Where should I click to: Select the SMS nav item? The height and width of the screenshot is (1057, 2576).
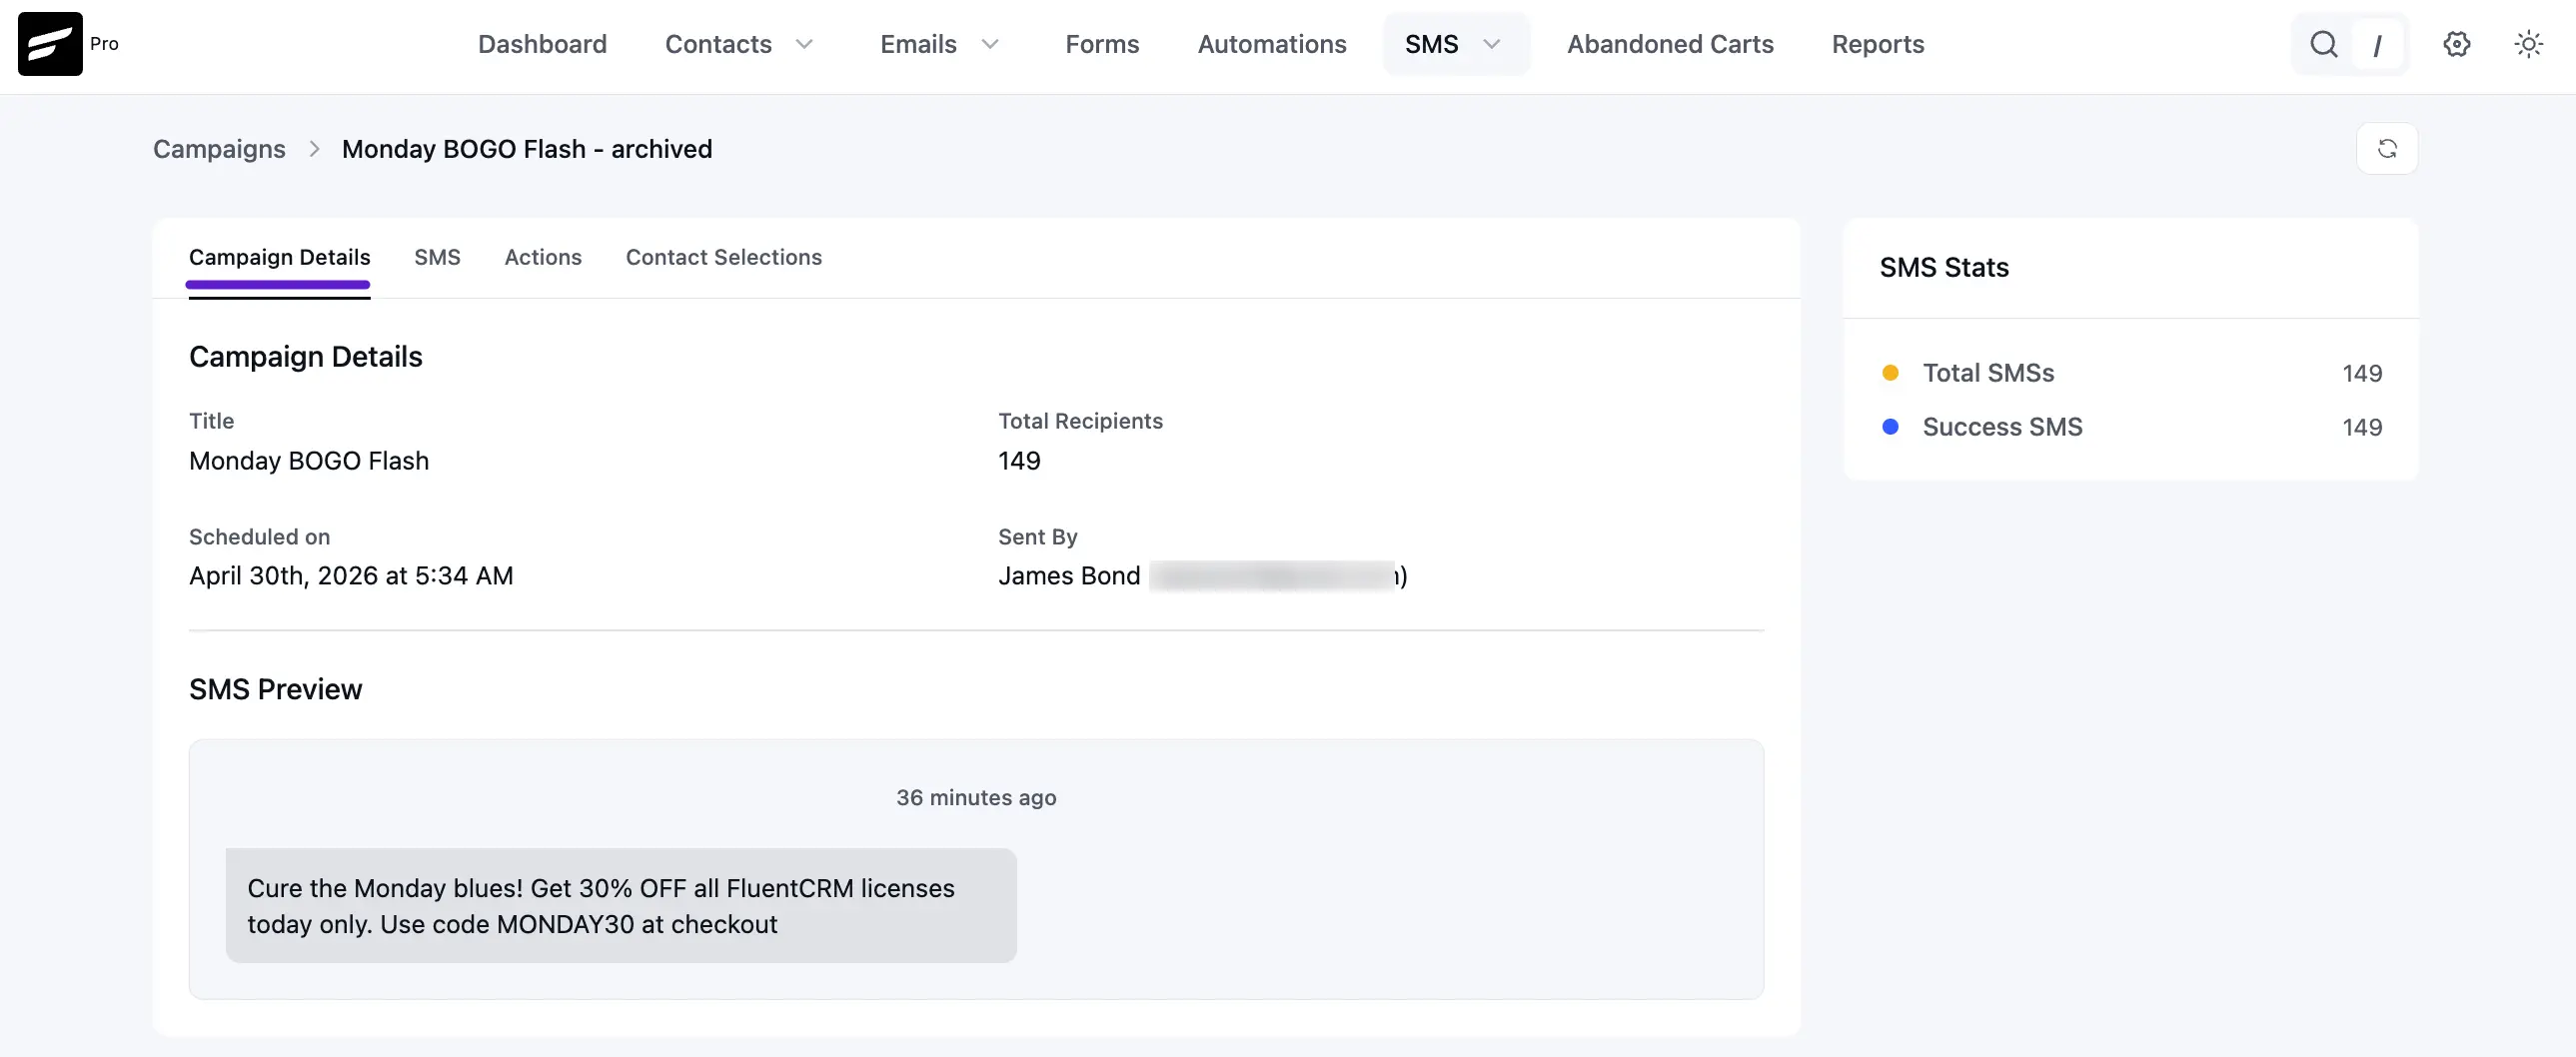pos(1431,44)
